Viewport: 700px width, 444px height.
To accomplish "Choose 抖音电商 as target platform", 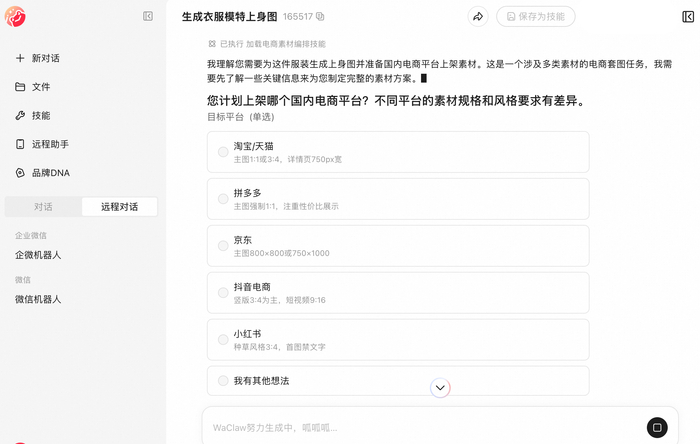I will [x=398, y=293].
